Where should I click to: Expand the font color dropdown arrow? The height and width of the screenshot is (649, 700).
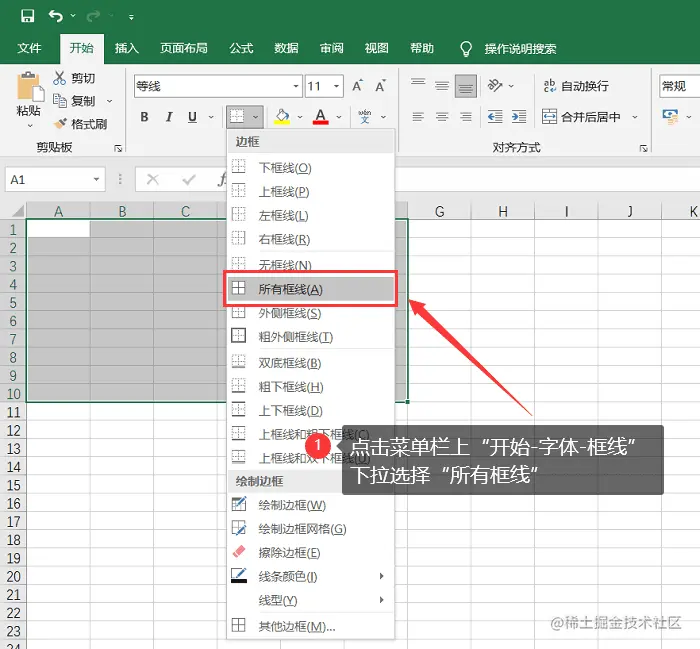point(339,117)
